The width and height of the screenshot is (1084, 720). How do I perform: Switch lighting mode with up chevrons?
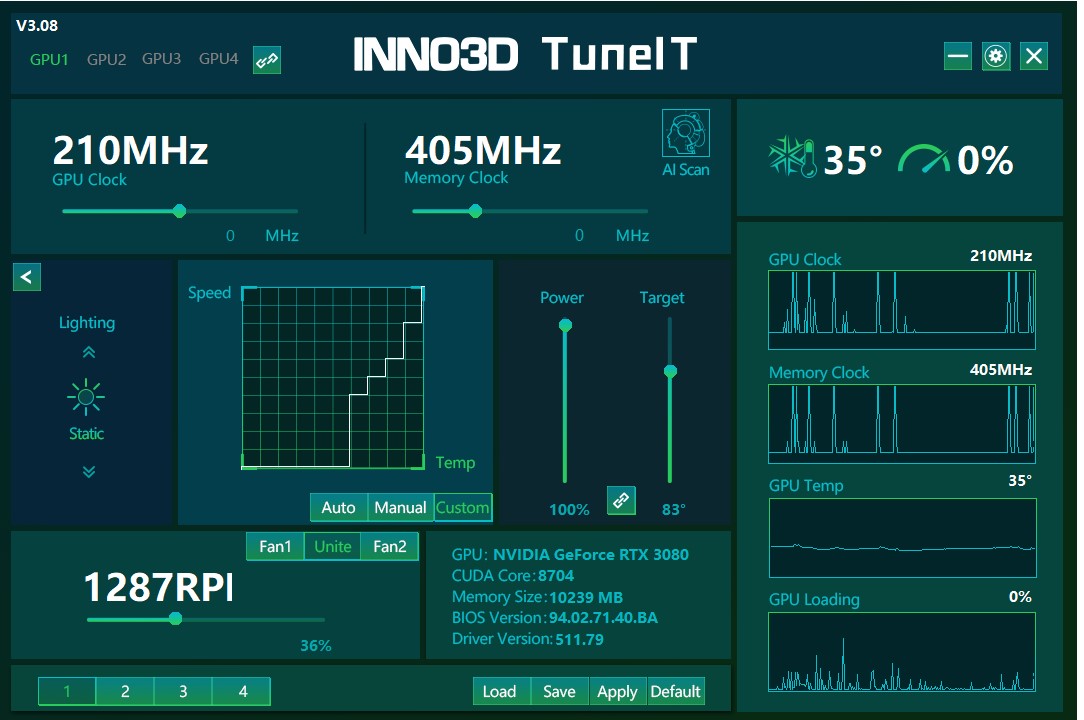(88, 353)
